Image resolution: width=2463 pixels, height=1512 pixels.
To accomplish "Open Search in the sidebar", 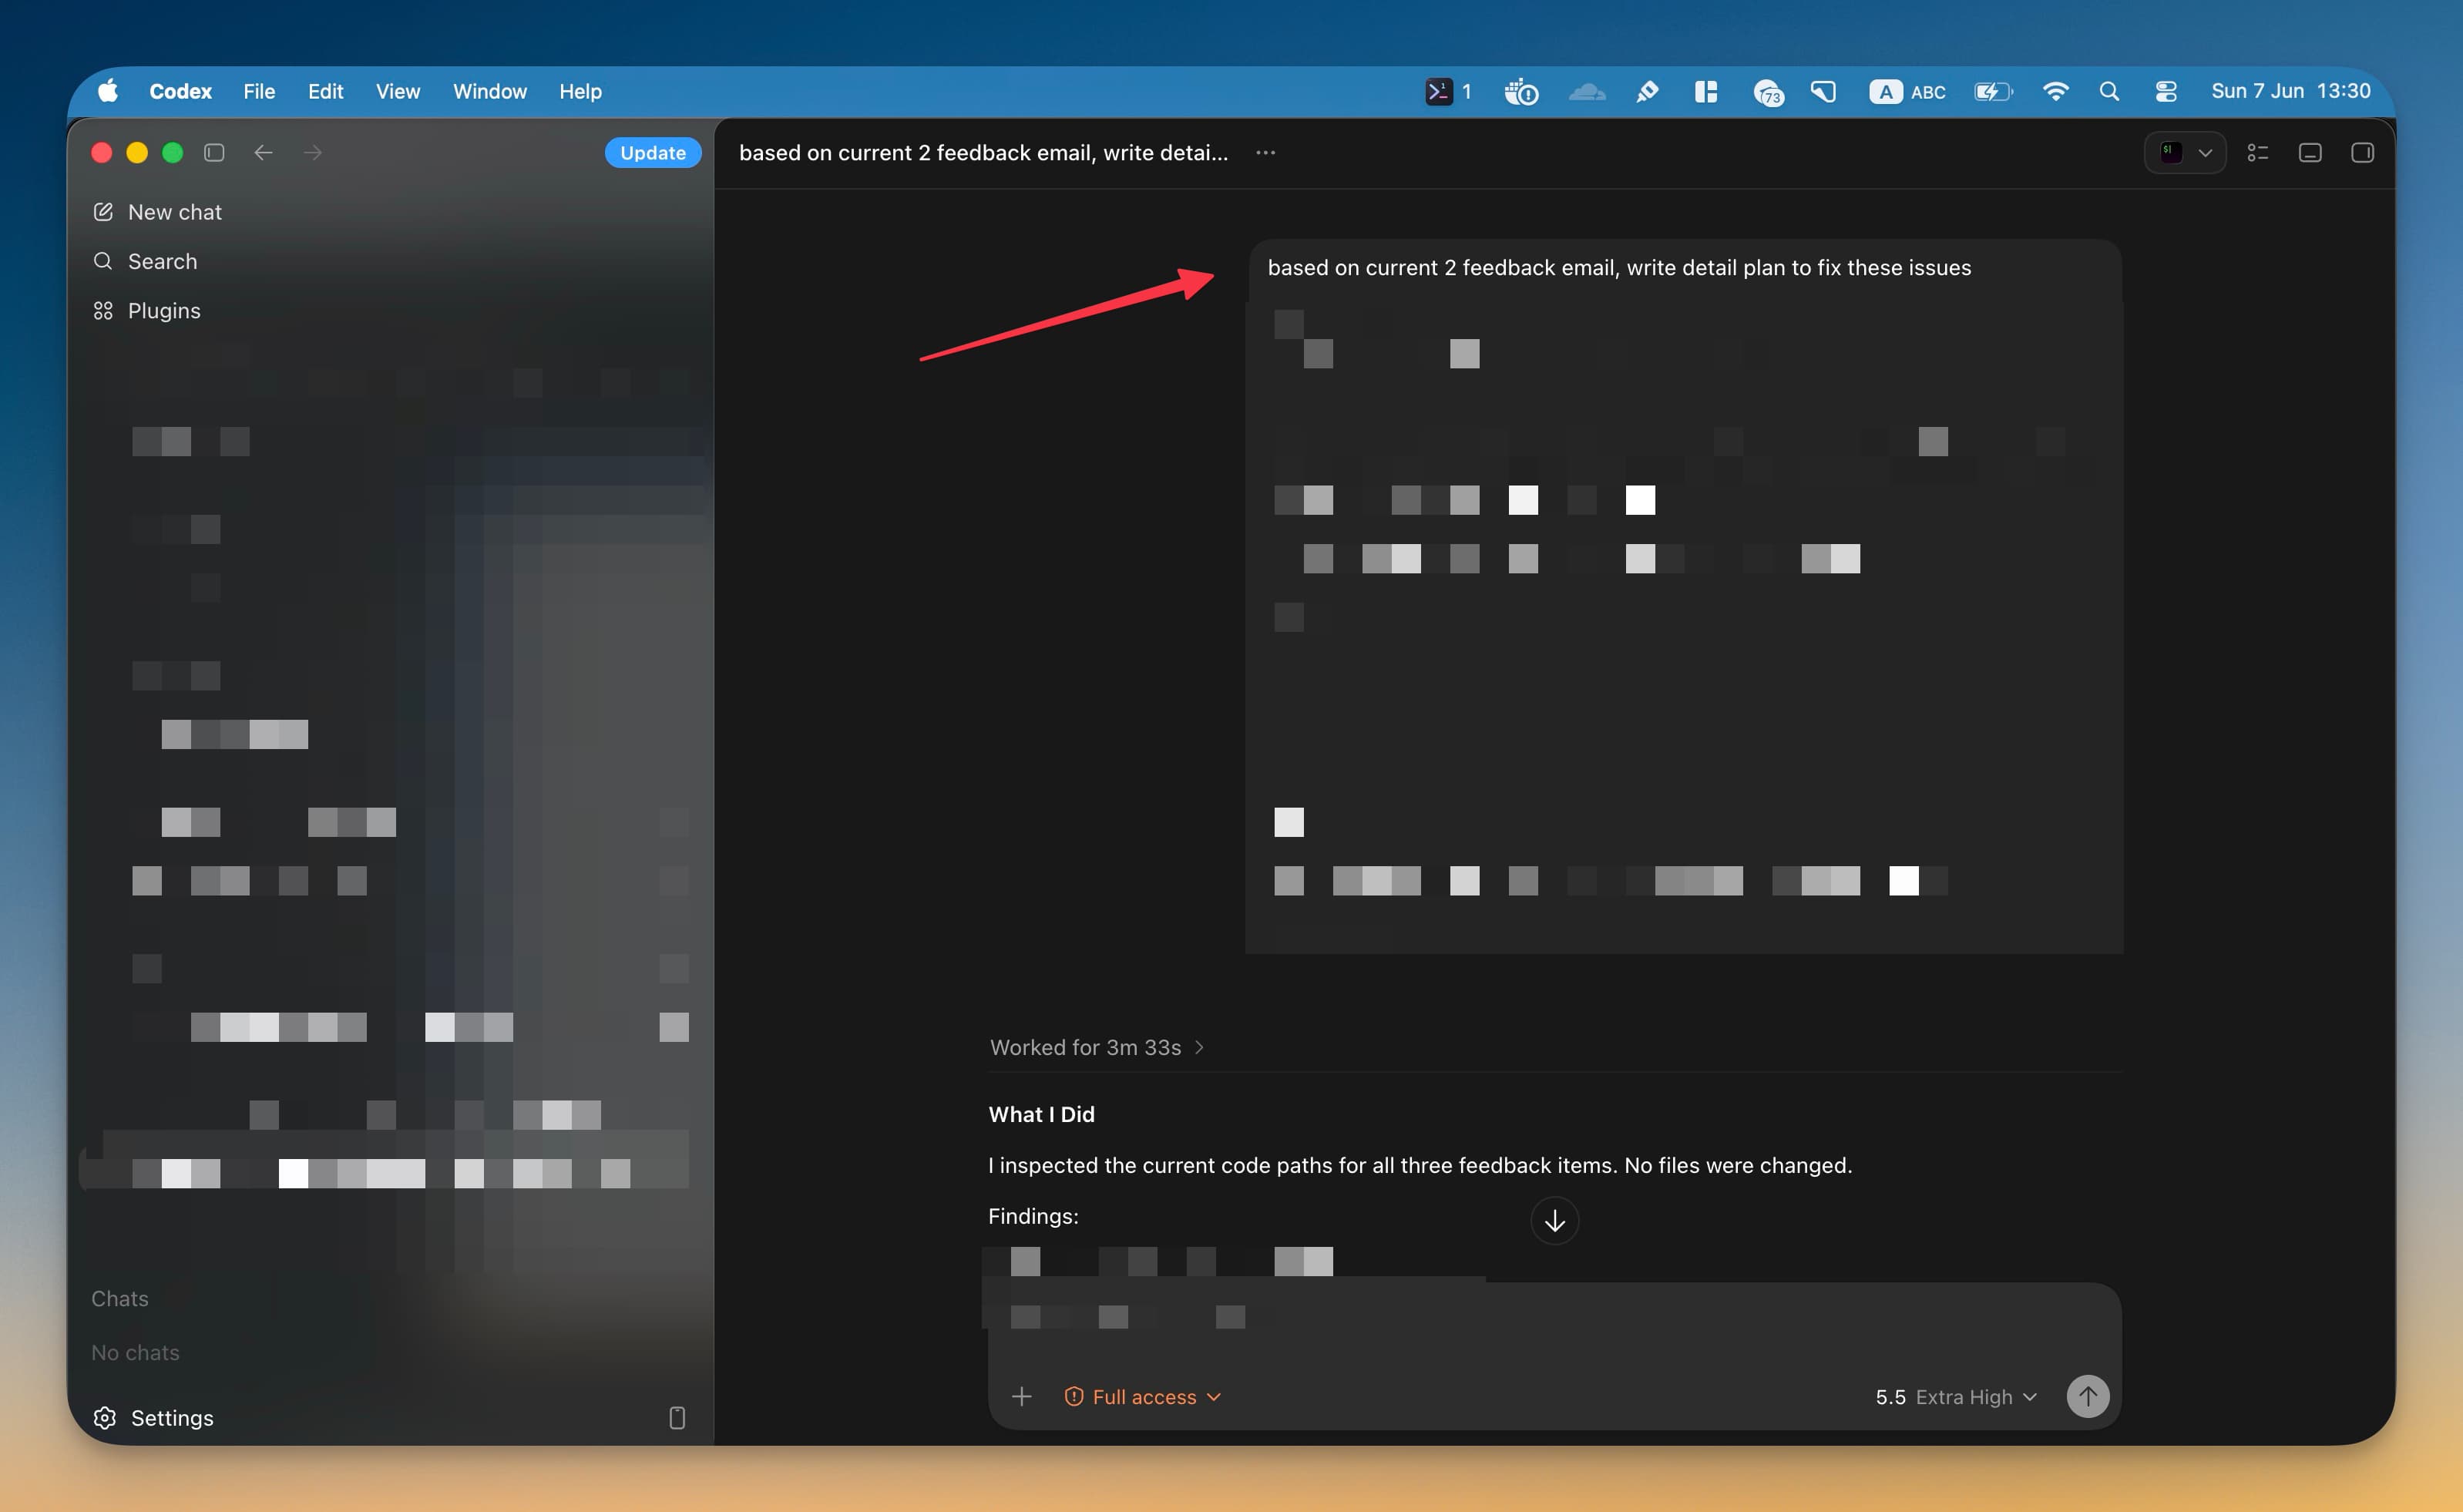I will tap(146, 261).
